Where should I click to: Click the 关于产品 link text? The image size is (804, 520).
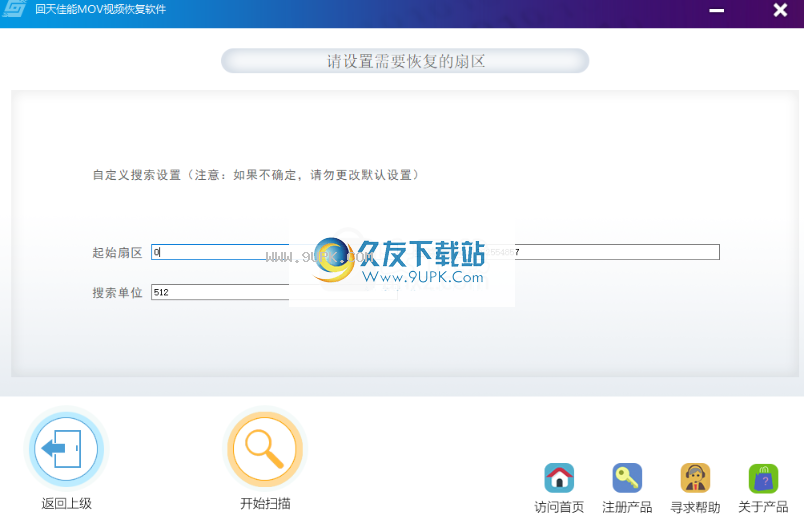pyautogui.click(x=763, y=507)
